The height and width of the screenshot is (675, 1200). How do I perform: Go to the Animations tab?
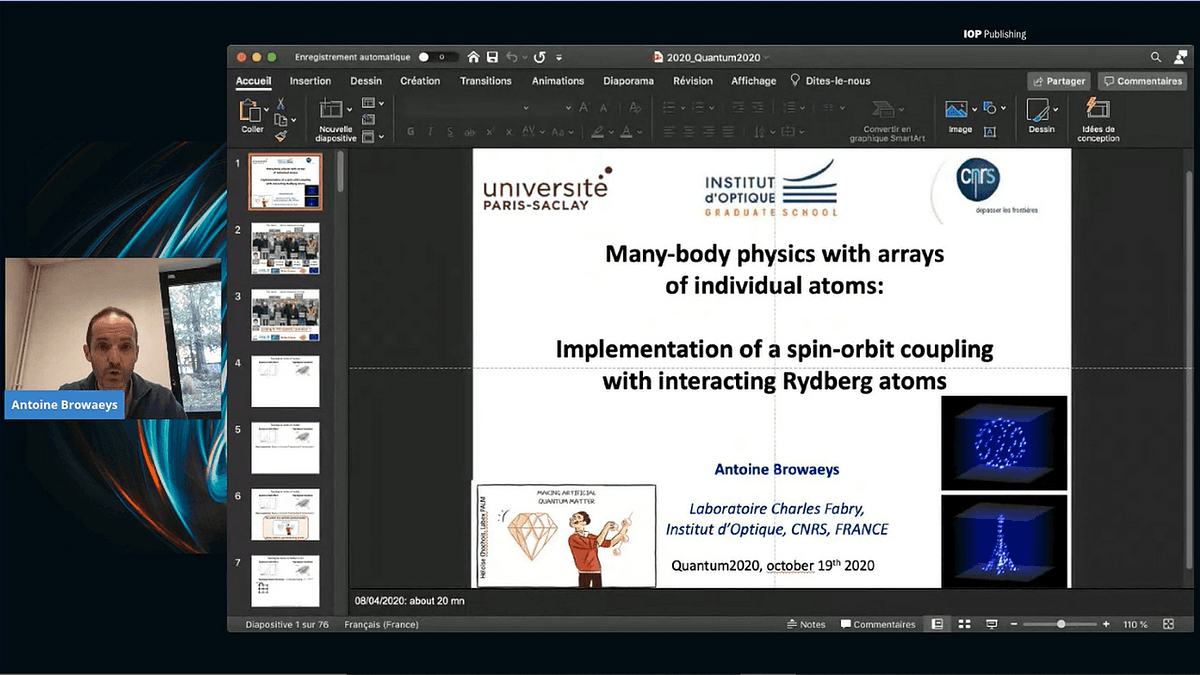pos(558,81)
